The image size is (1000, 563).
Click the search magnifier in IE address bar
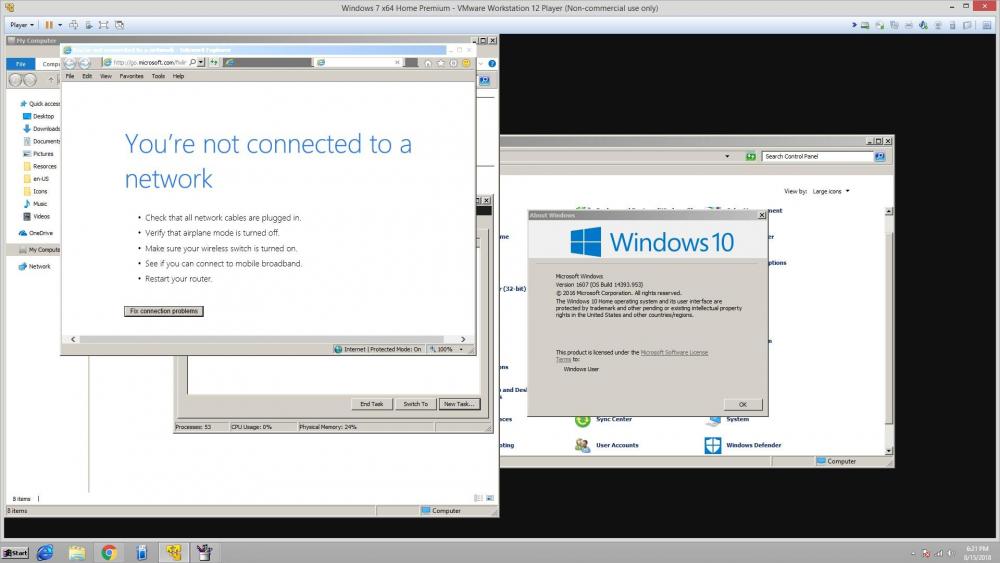pos(193,62)
